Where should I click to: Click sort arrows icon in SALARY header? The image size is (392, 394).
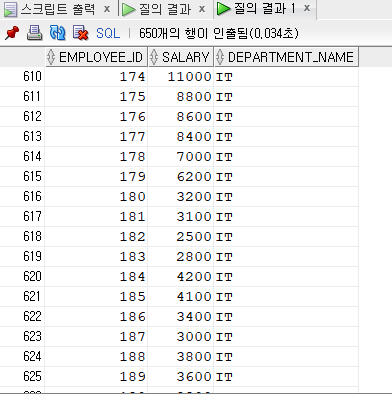point(154,57)
